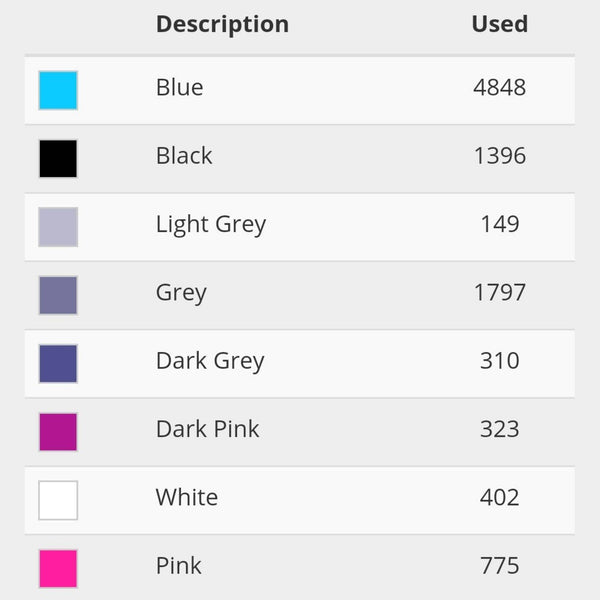Viewport: 600px width, 600px height.
Task: Select the 775 used value
Action: point(499,566)
